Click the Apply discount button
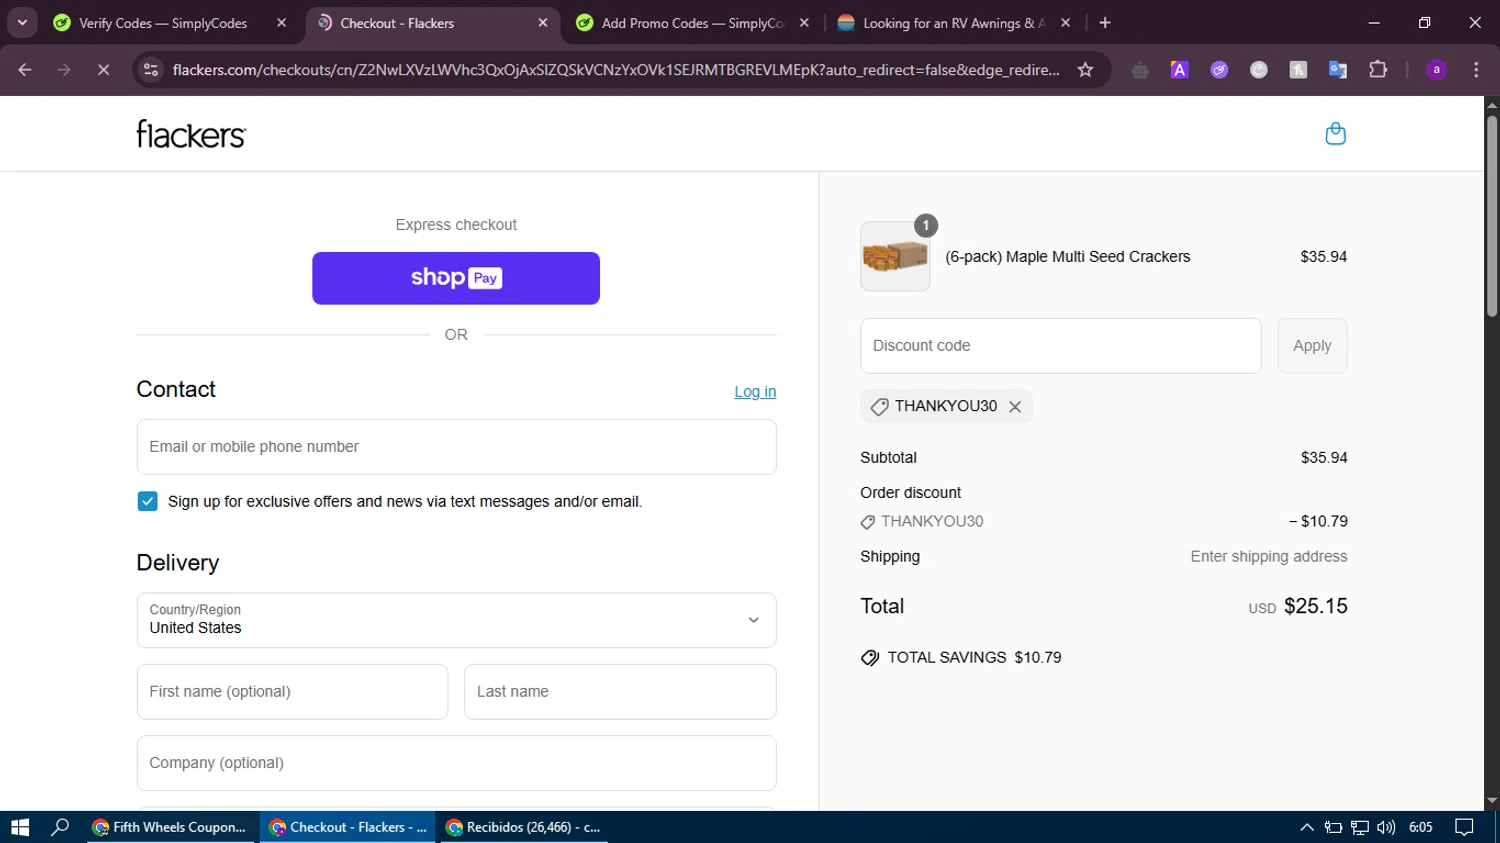Viewport: 1500px width, 843px height. click(x=1312, y=346)
